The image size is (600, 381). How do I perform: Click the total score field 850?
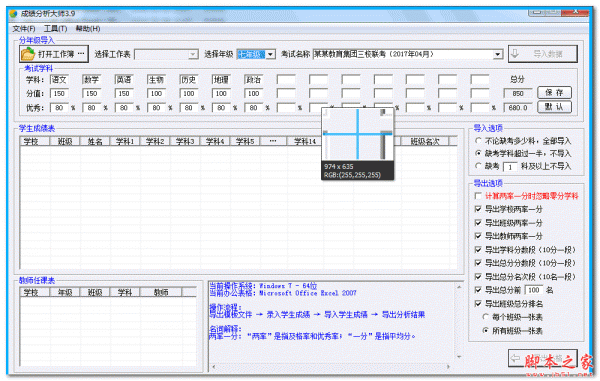(518, 93)
